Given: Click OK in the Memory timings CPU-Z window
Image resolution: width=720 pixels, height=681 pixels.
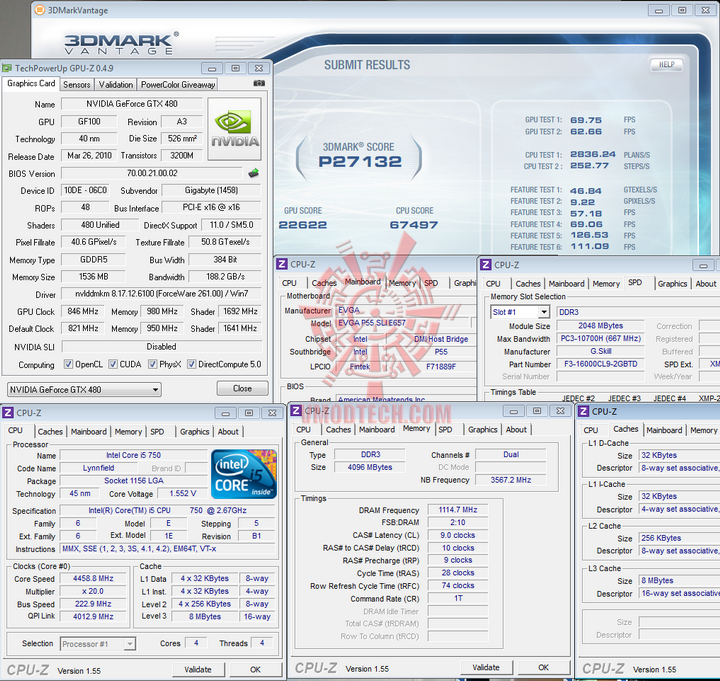Looking at the screenshot, I should (x=543, y=667).
